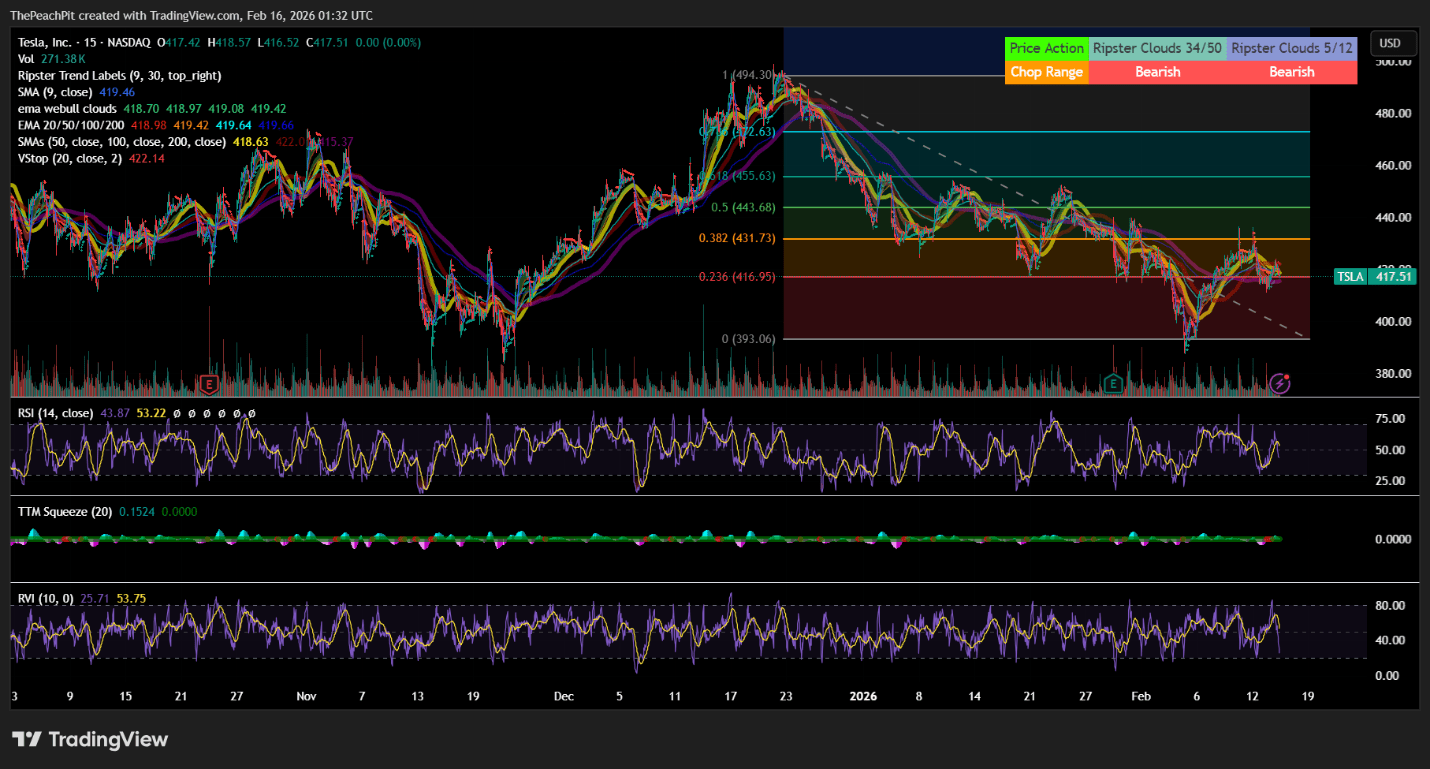Click the Ripster Clouds 5/12 header cell

click(x=1292, y=48)
